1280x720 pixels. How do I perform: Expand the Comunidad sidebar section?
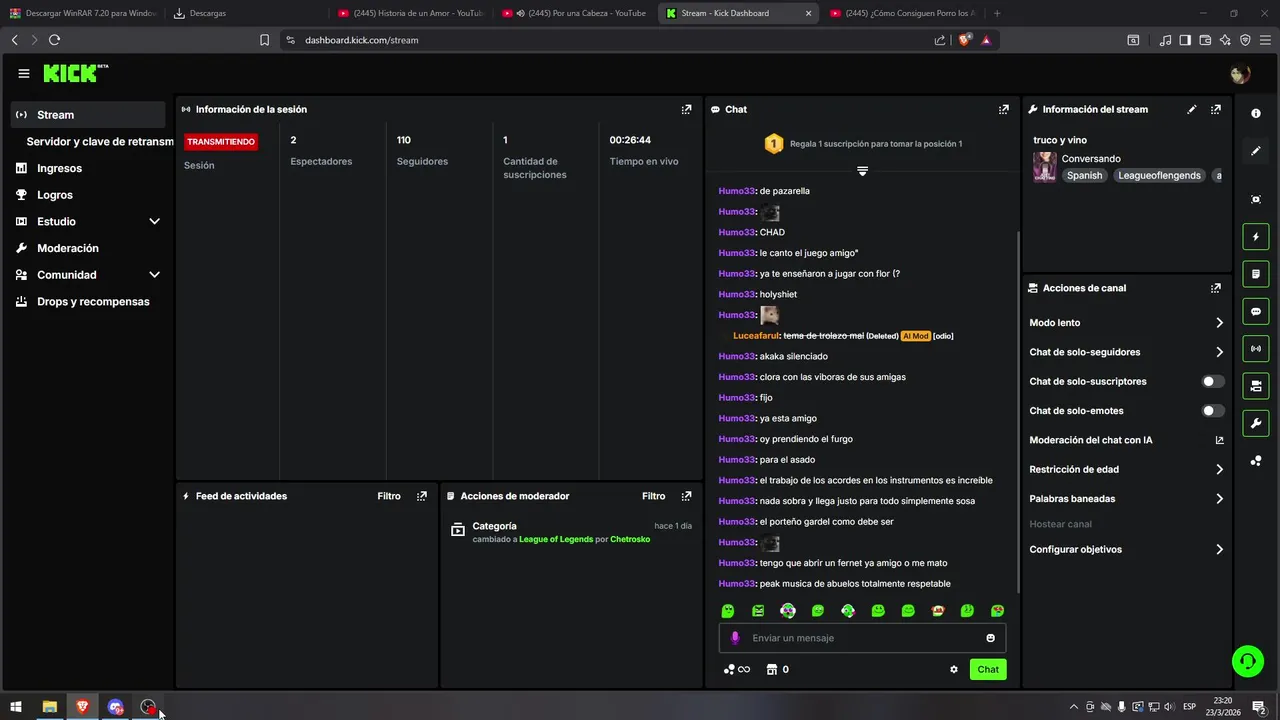click(154, 275)
